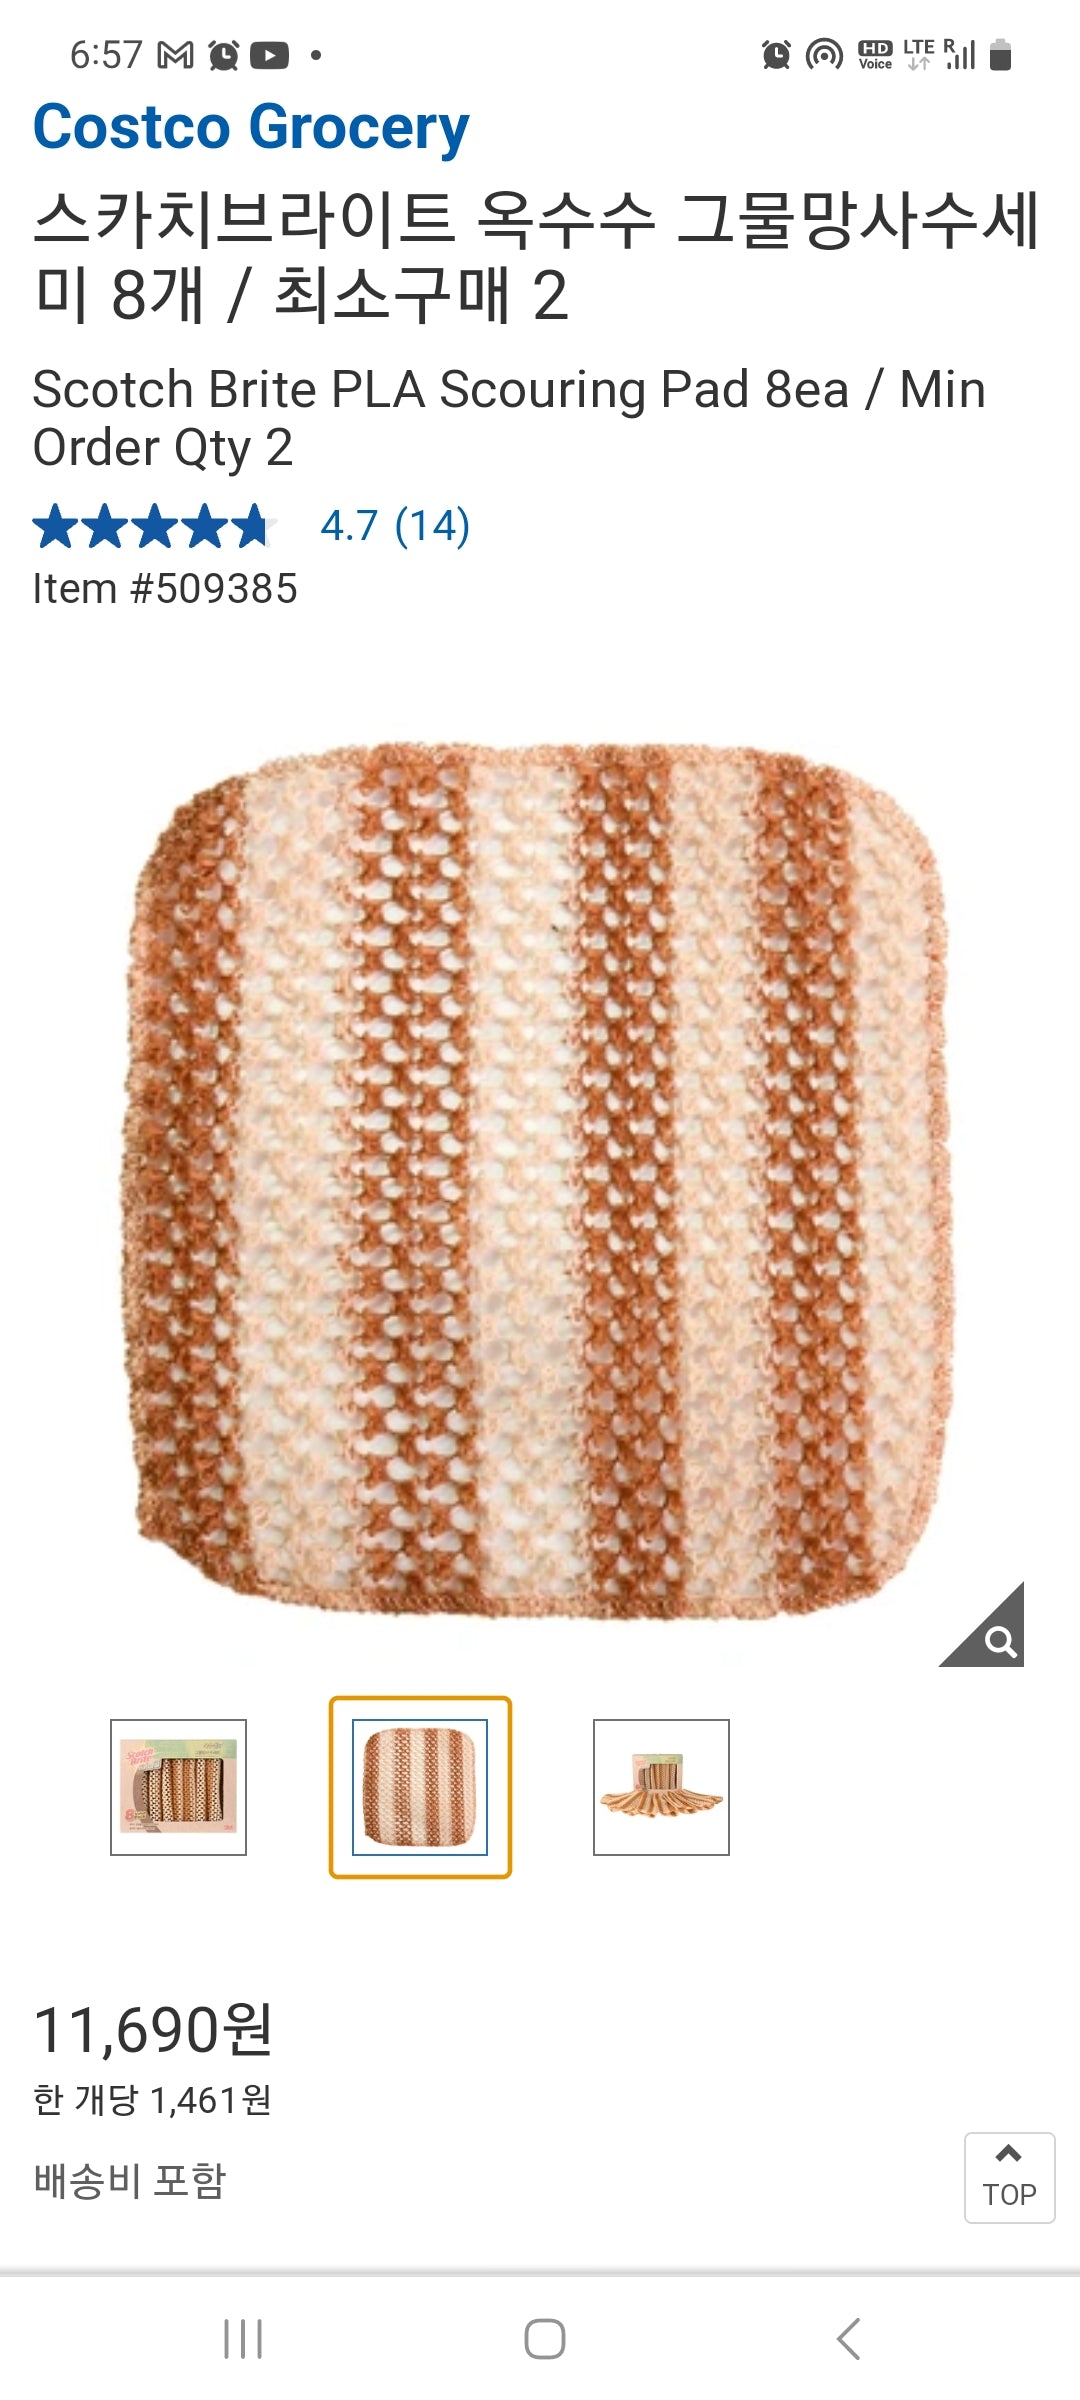Image resolution: width=1080 pixels, height=2400 pixels.
Task: Open the Gmail notification icon in status bar
Action: coord(176,55)
